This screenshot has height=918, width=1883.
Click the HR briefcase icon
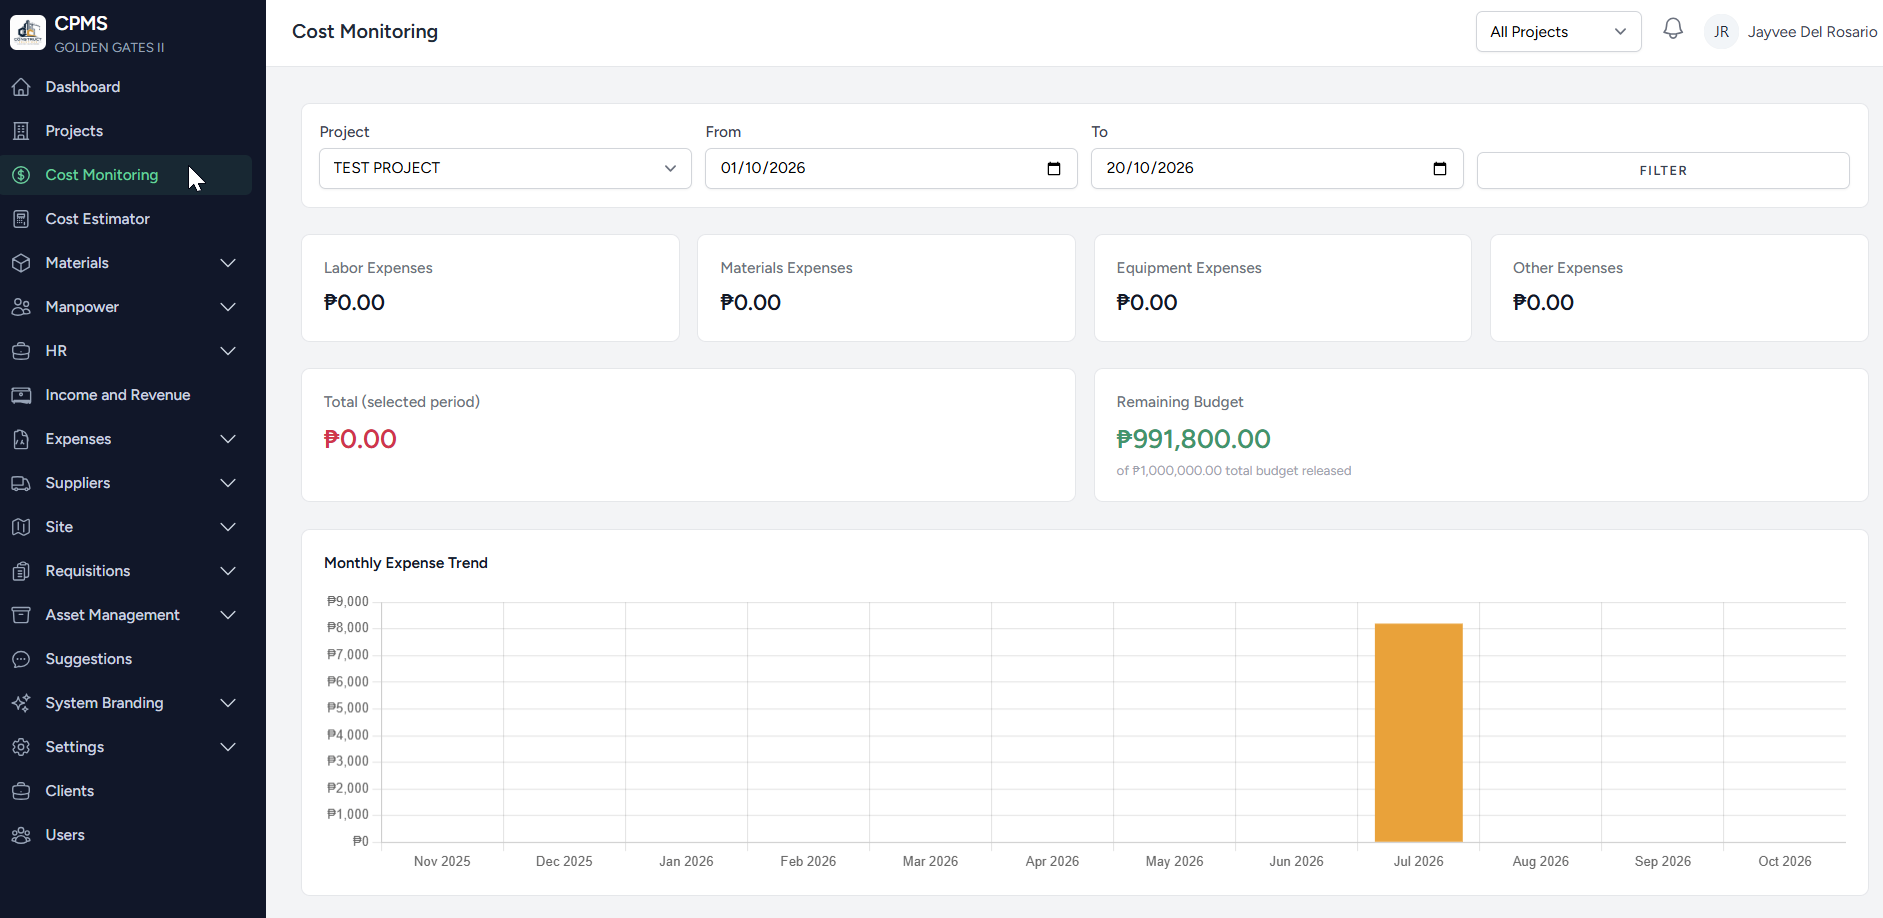21,351
